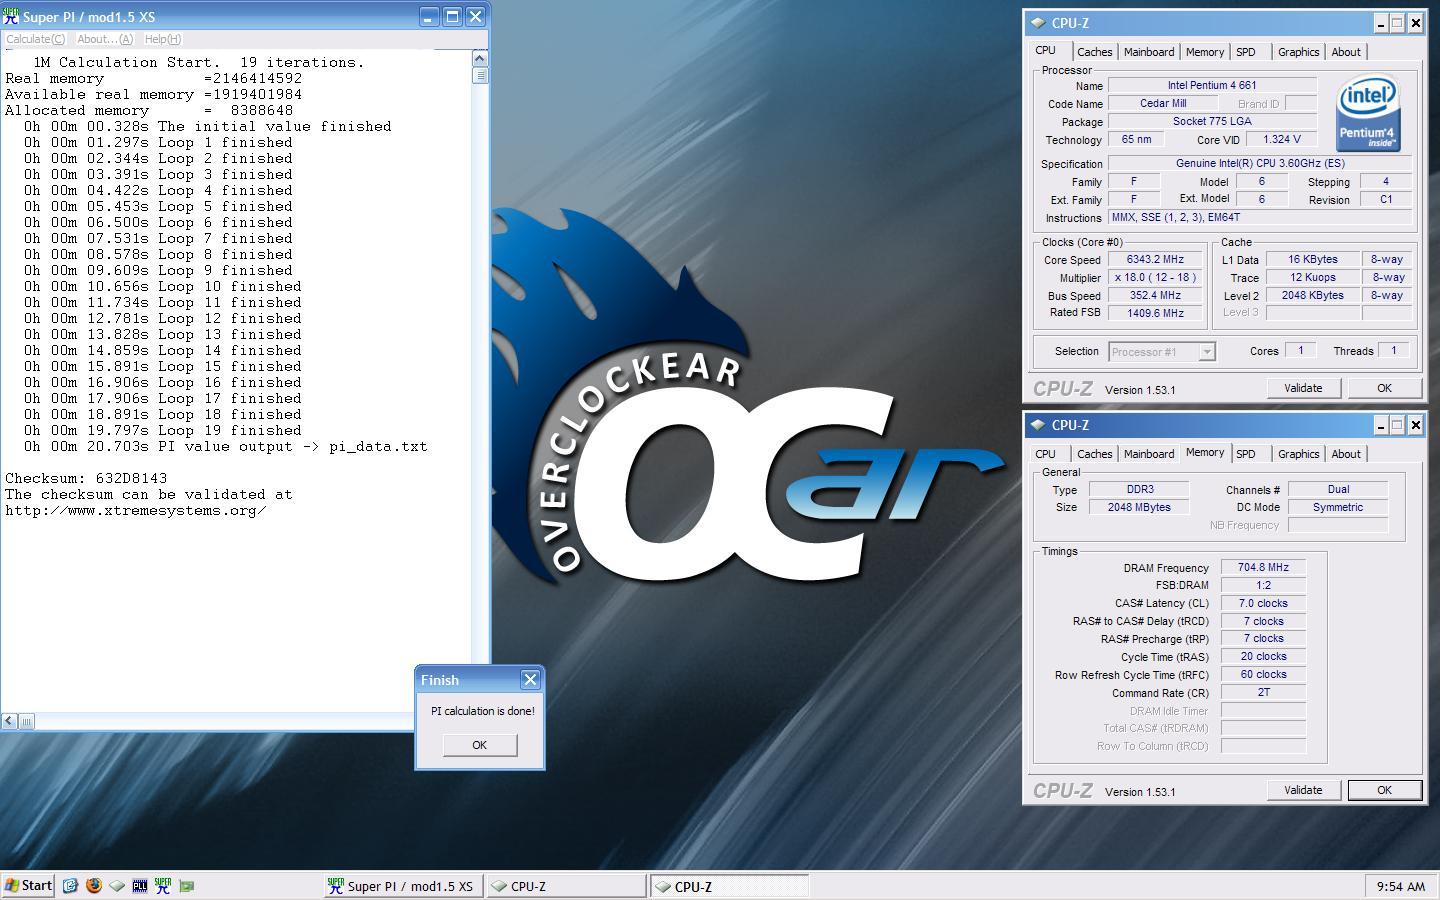Click the Super PI title bar icon
Screen dimensions: 1440x900
[11, 17]
